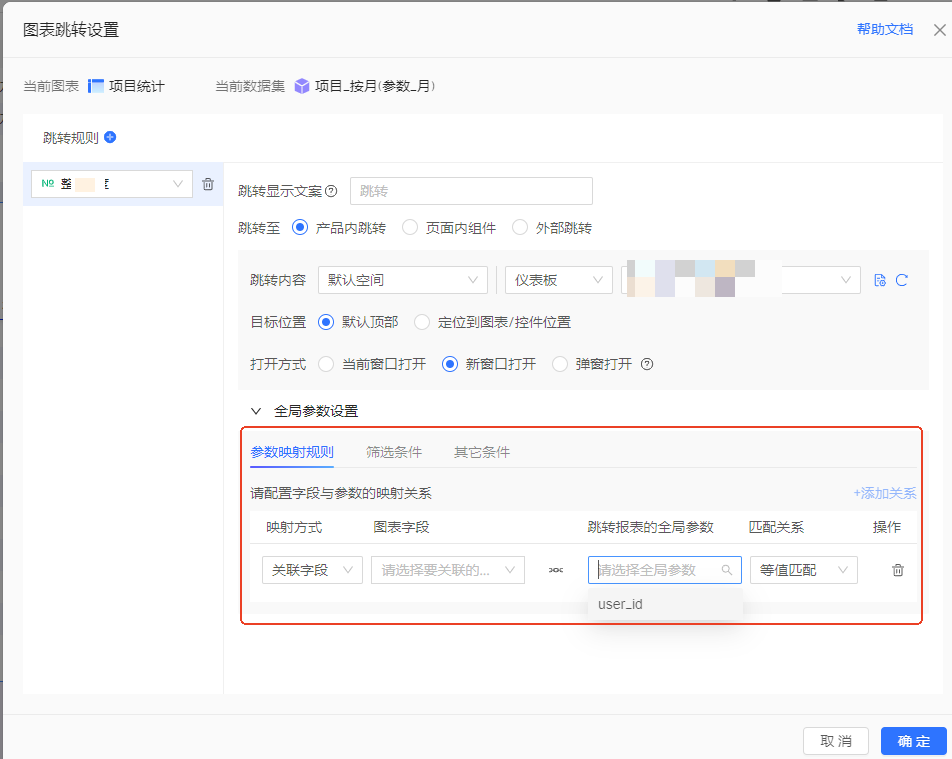Open the 其它条件 tab
This screenshot has height=759, width=952.
click(x=481, y=452)
